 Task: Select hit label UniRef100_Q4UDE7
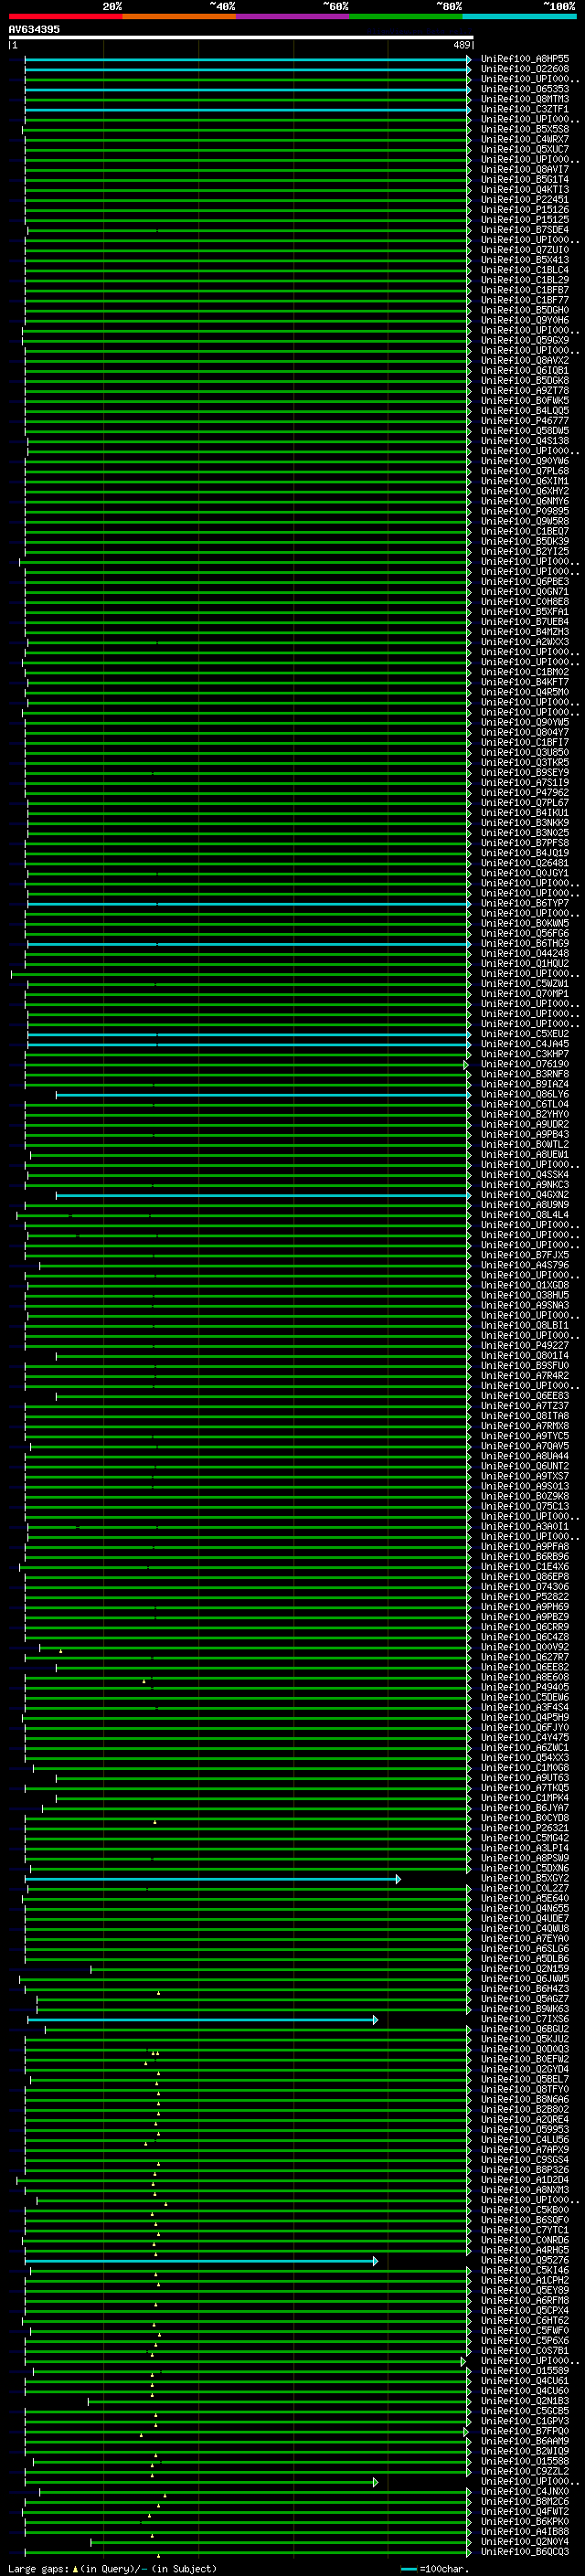coord(525,1918)
